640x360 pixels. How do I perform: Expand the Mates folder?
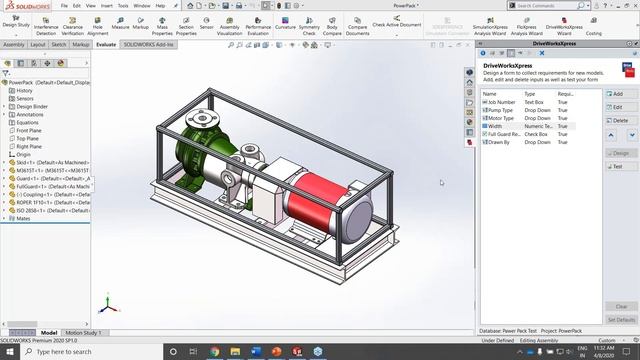[4, 218]
